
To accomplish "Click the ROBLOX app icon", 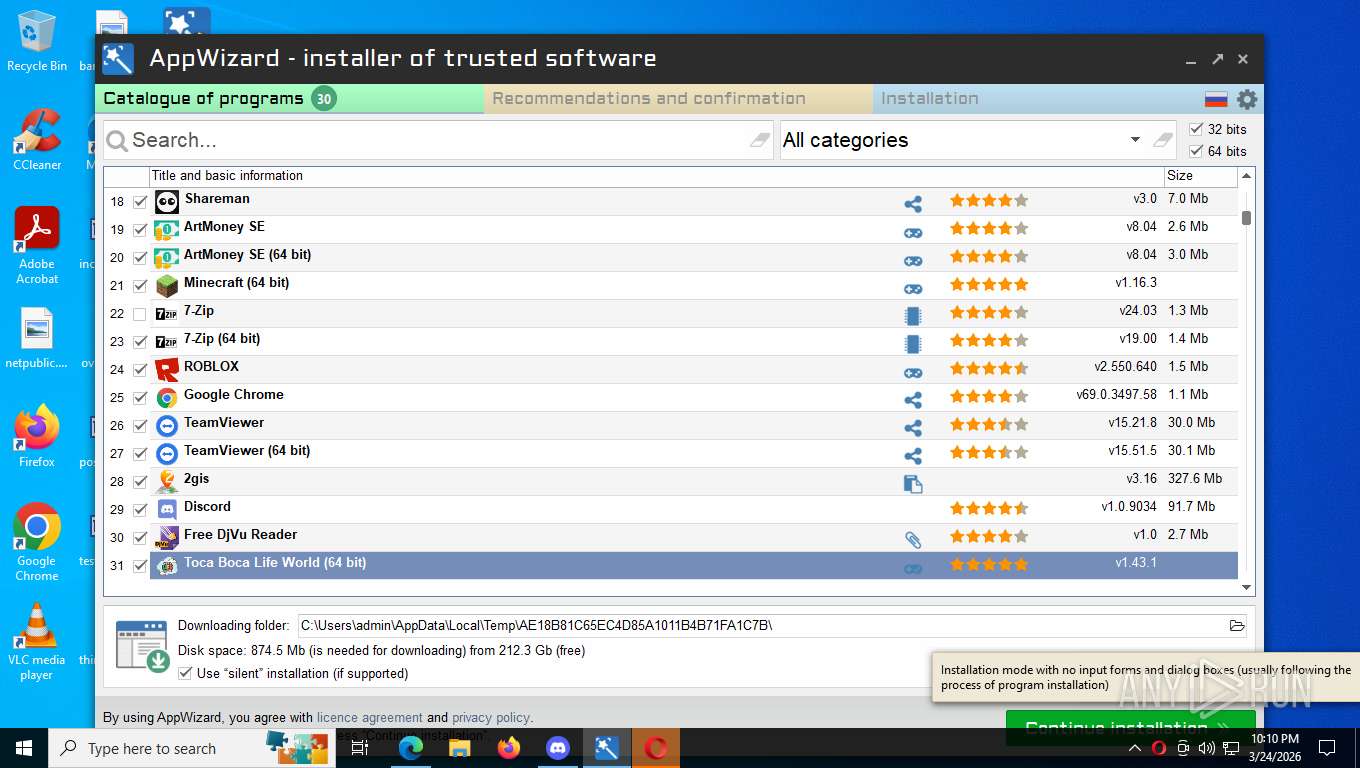I will coord(167,370).
